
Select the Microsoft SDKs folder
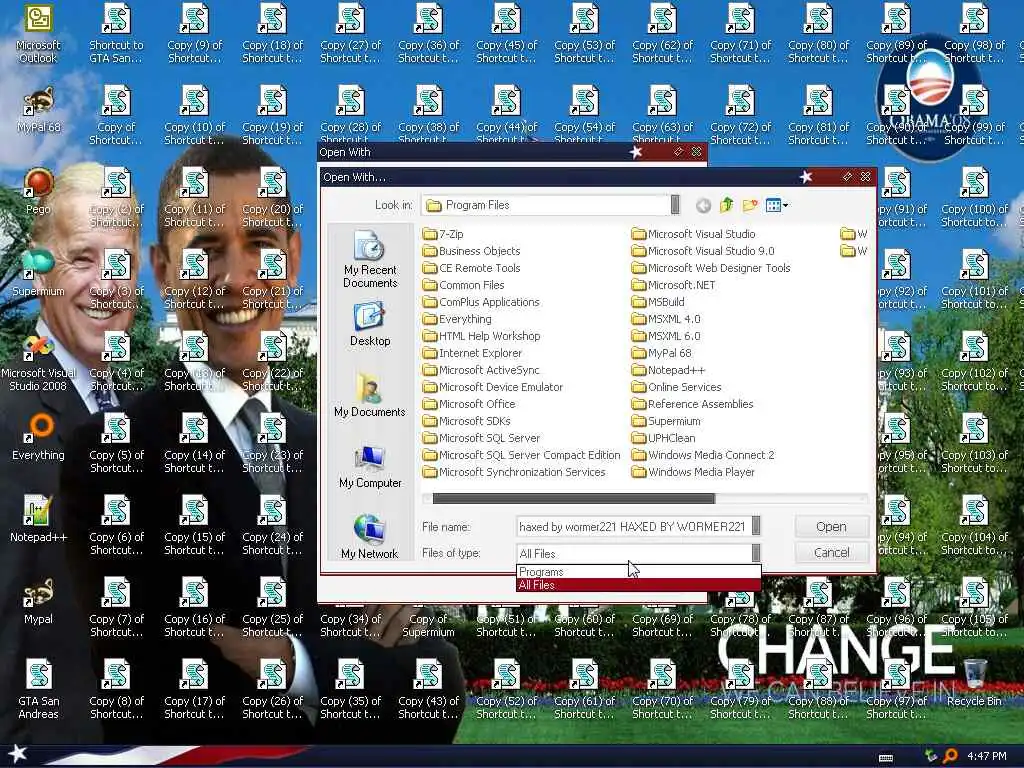[x=467, y=421]
